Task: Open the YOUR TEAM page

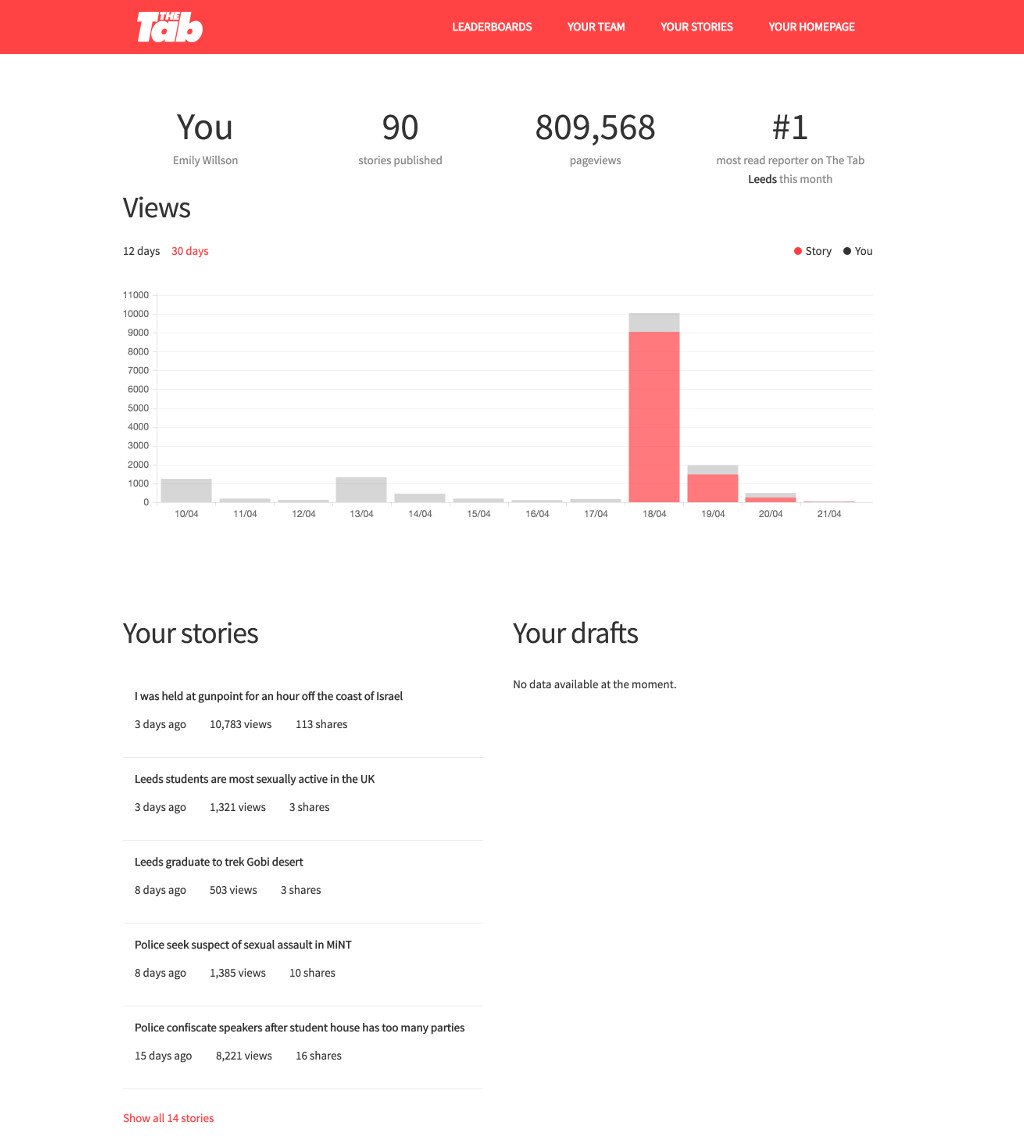Action: click(596, 27)
